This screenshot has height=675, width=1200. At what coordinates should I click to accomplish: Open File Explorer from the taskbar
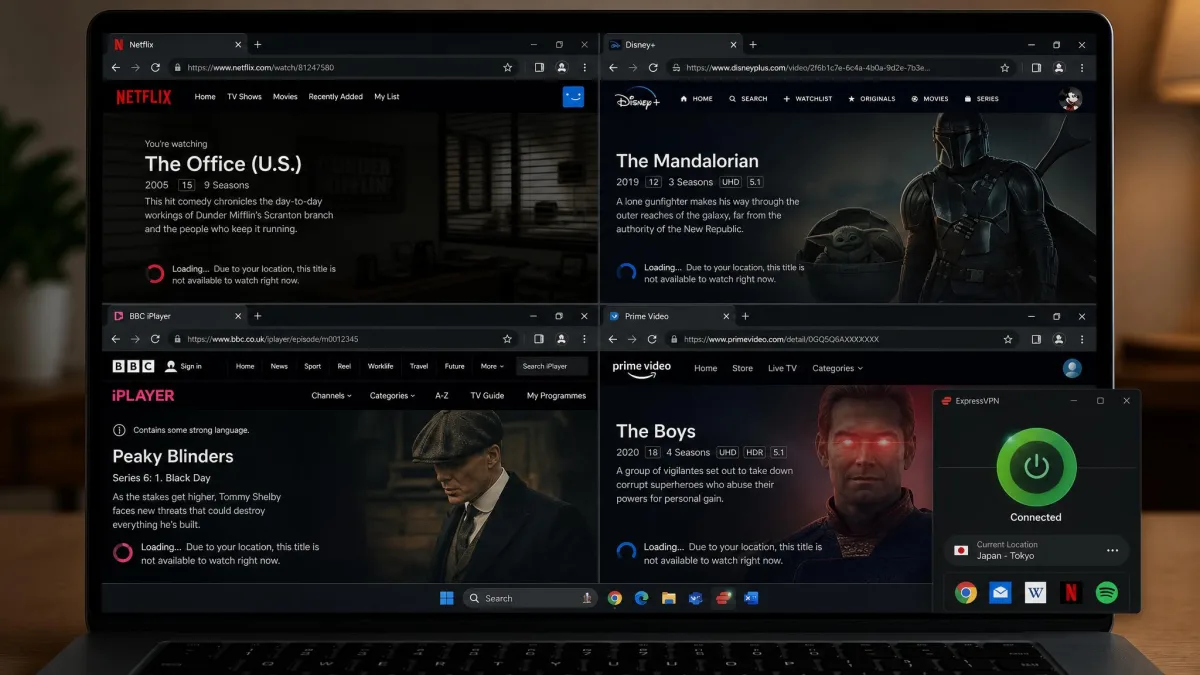point(669,598)
